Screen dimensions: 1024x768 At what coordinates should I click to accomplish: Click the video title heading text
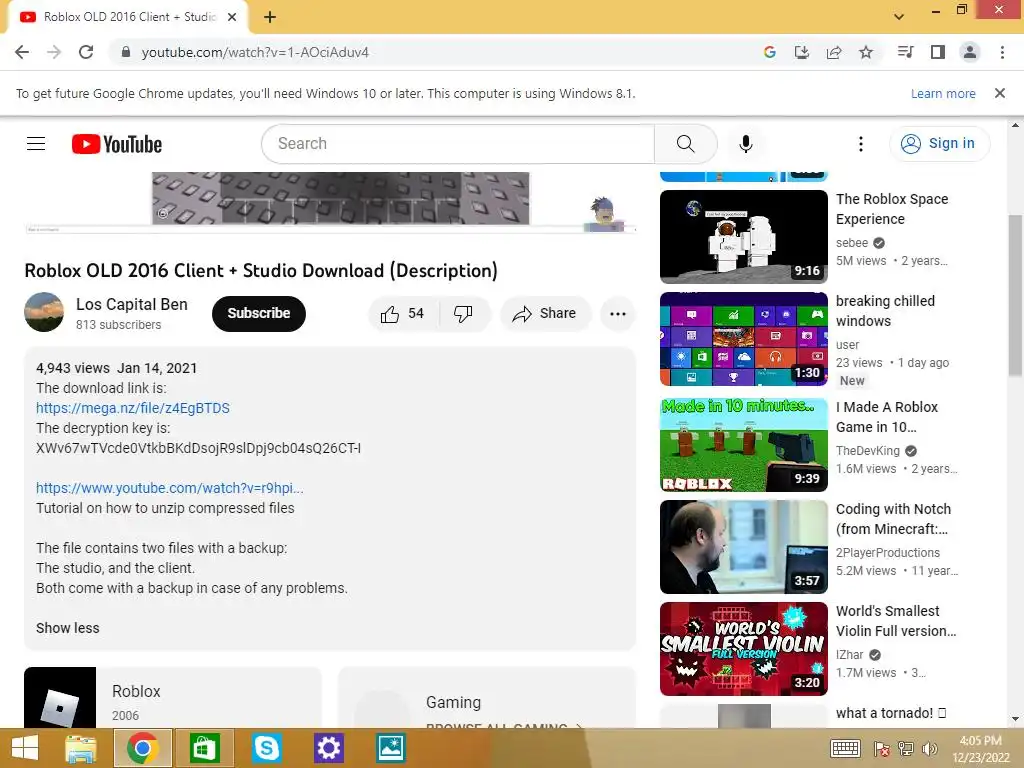261,271
